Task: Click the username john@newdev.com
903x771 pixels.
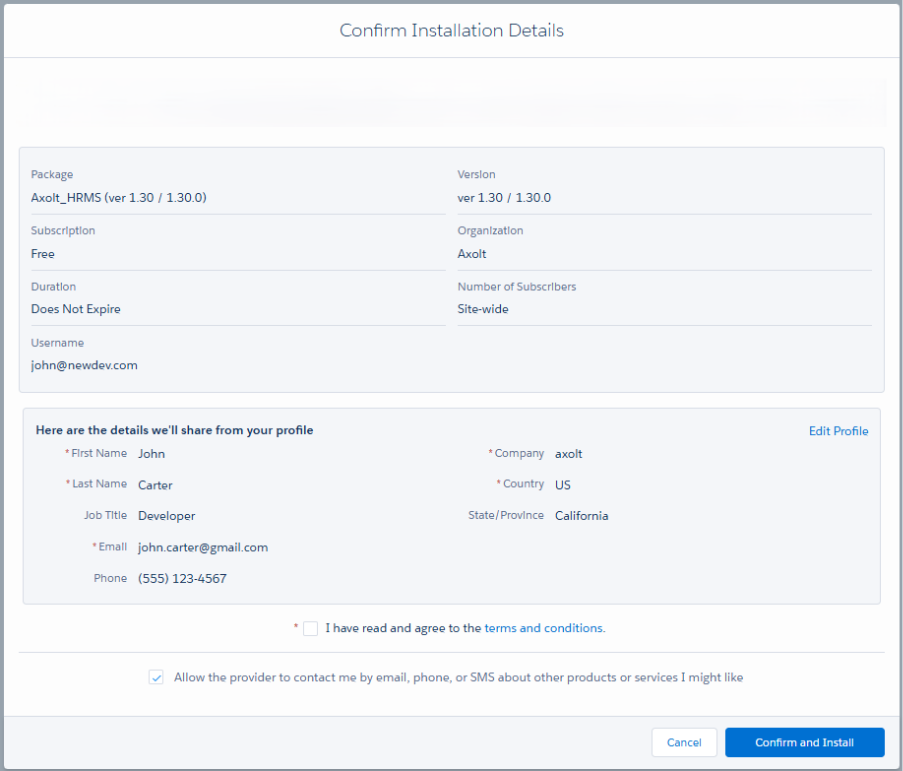Action: click(x=84, y=366)
